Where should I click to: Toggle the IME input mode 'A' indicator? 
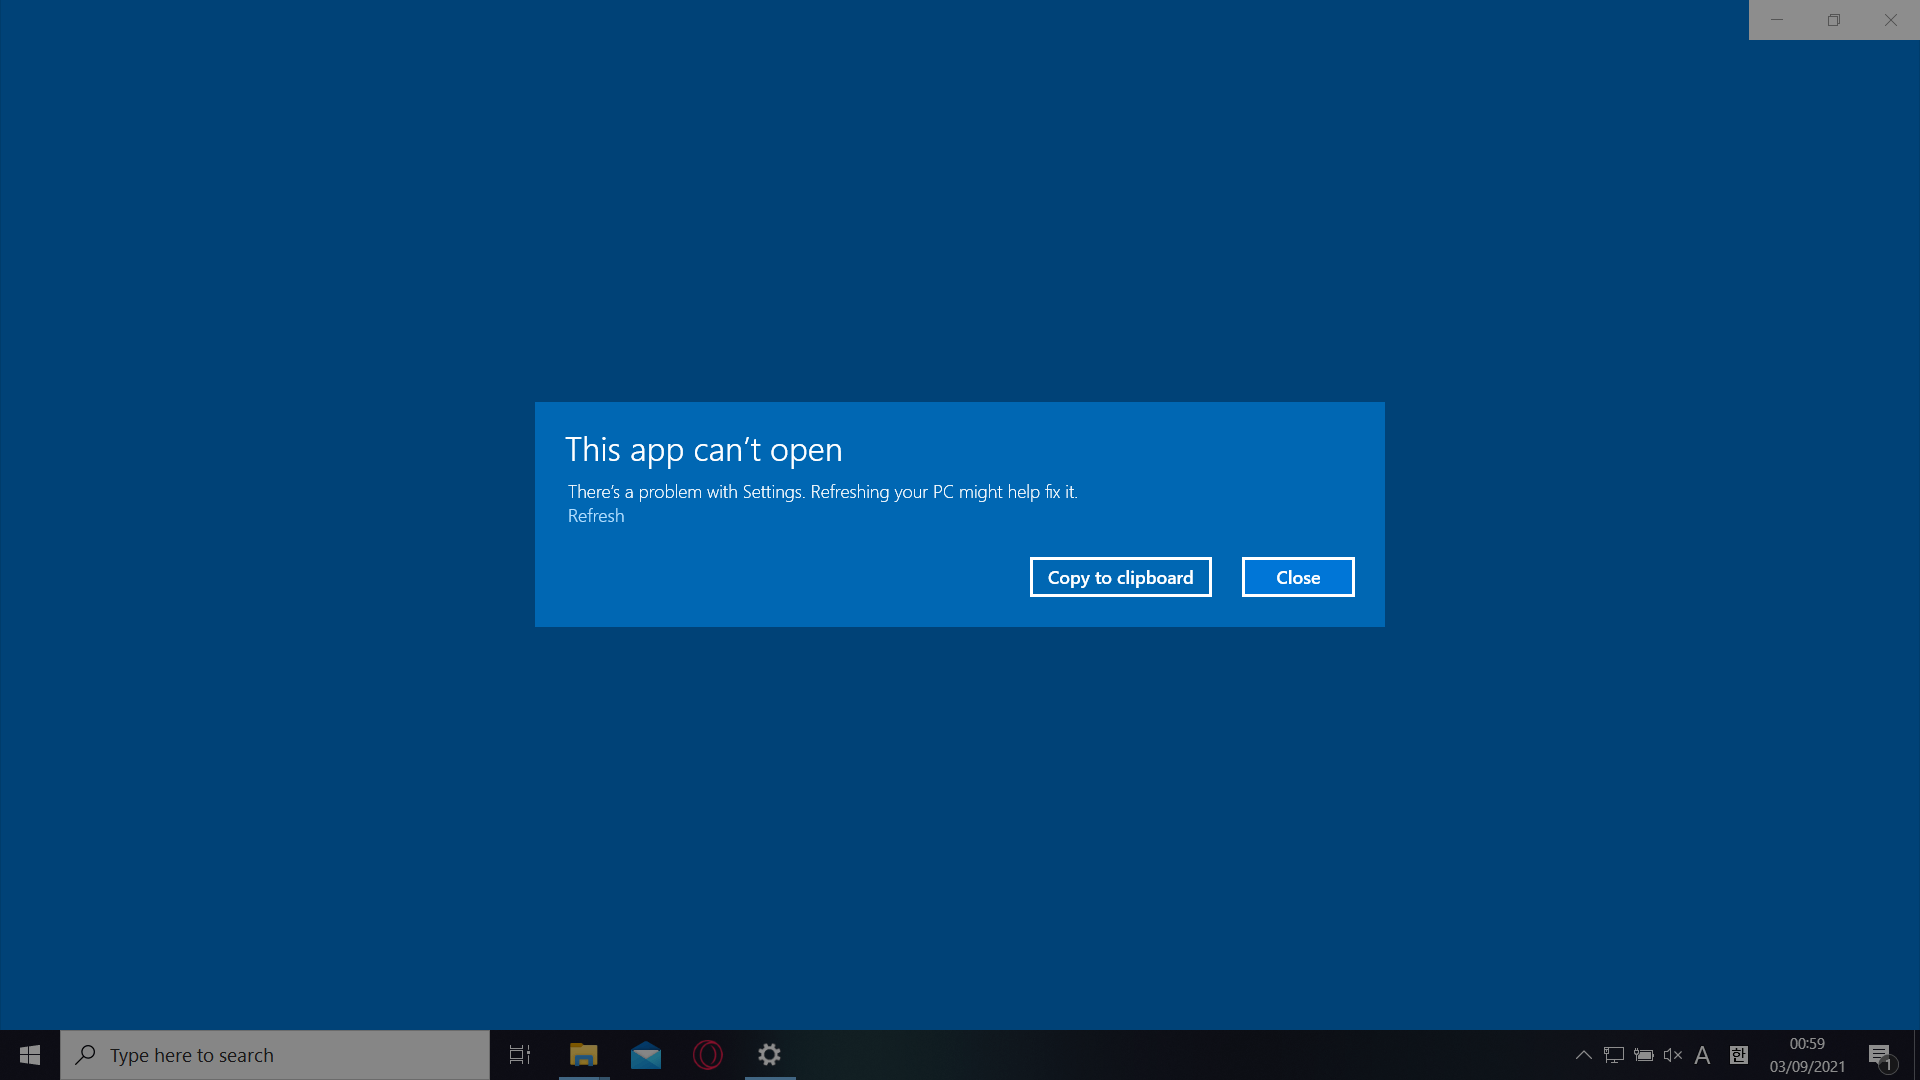tap(1702, 1055)
